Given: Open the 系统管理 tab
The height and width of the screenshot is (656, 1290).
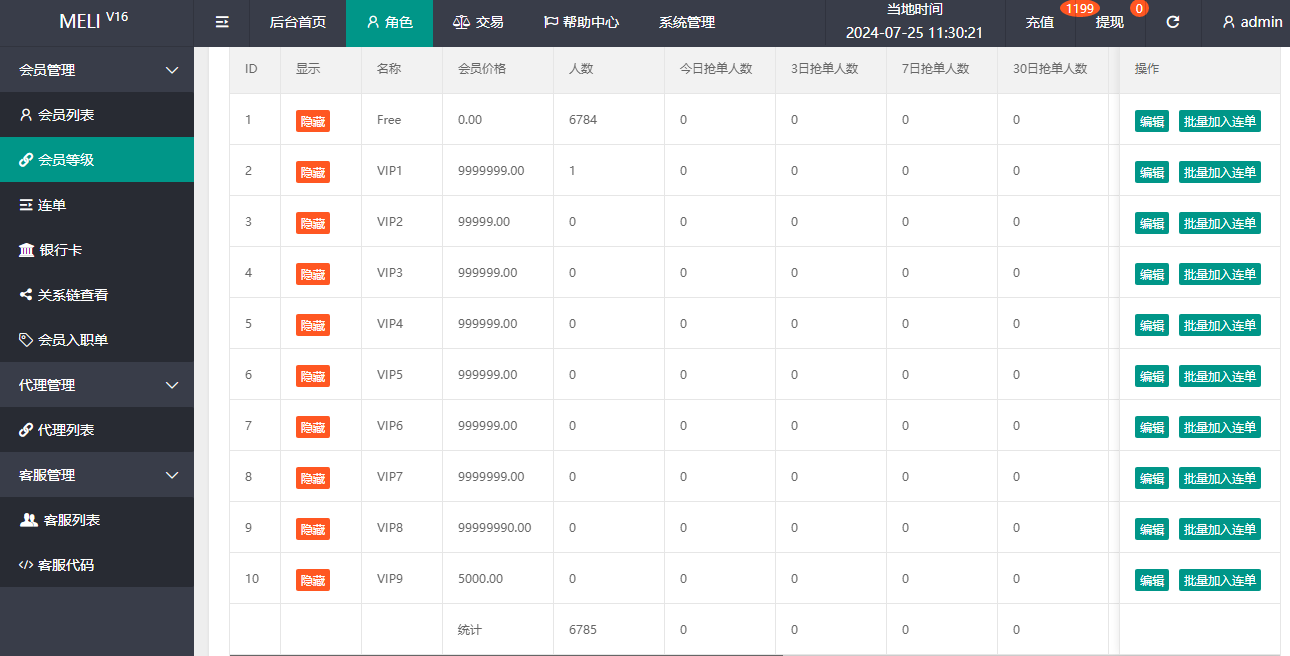Looking at the screenshot, I should point(687,22).
